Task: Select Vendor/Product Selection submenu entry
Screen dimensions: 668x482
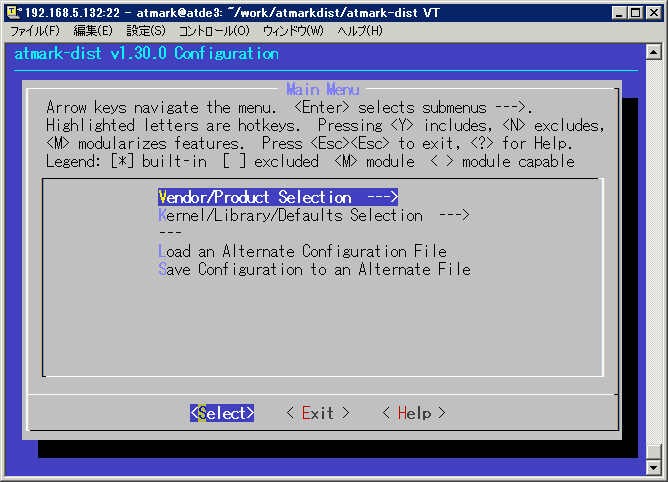Action: click(278, 197)
